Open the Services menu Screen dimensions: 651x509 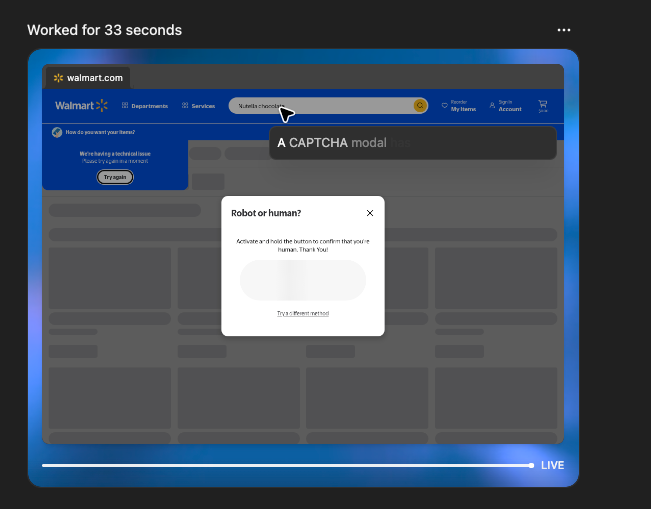(x=198, y=106)
